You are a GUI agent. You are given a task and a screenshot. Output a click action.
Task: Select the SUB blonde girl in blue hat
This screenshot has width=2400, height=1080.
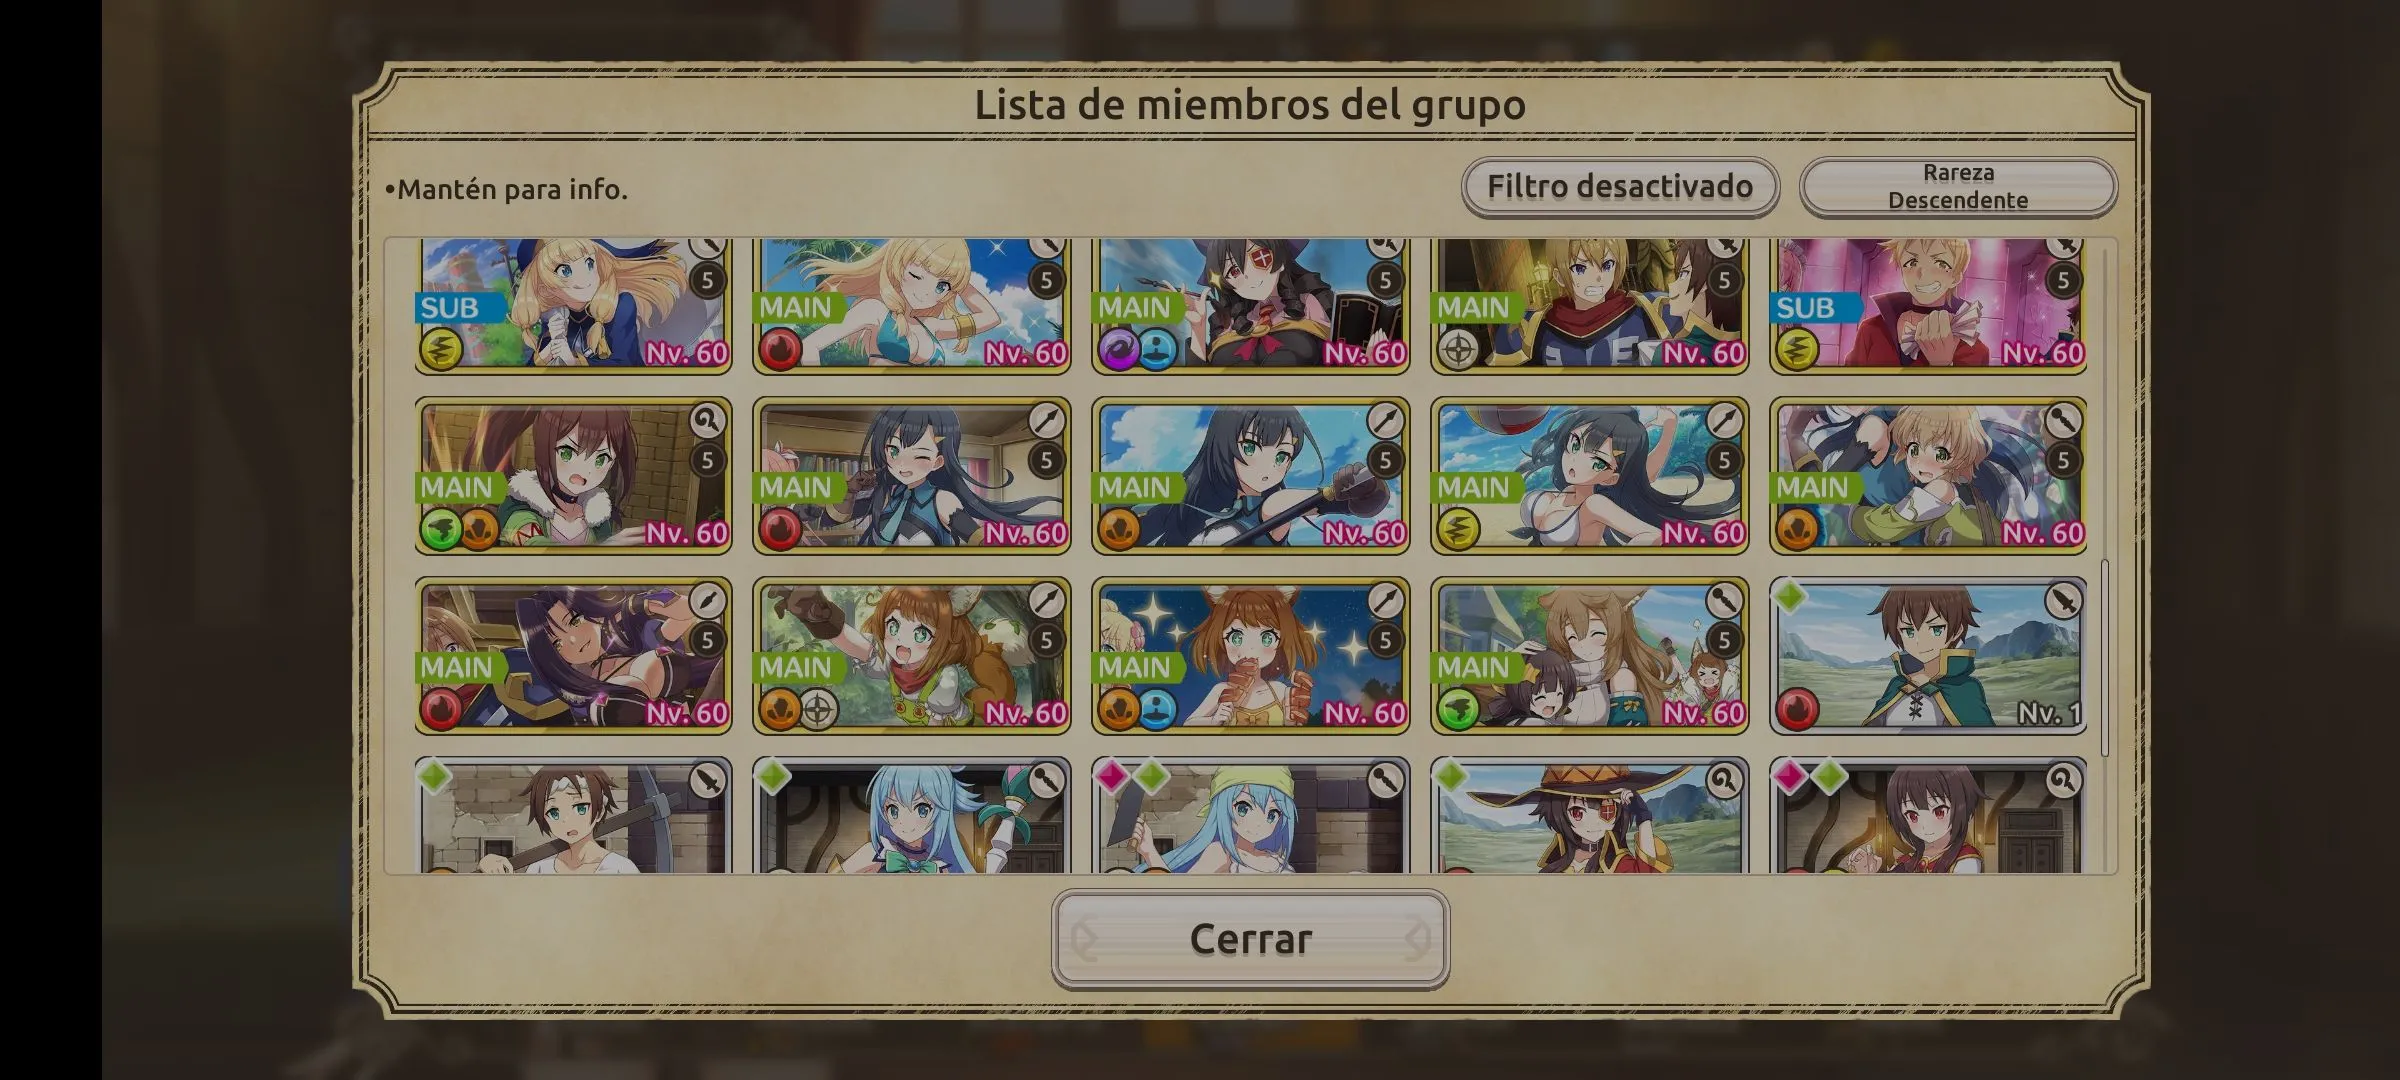(x=573, y=305)
